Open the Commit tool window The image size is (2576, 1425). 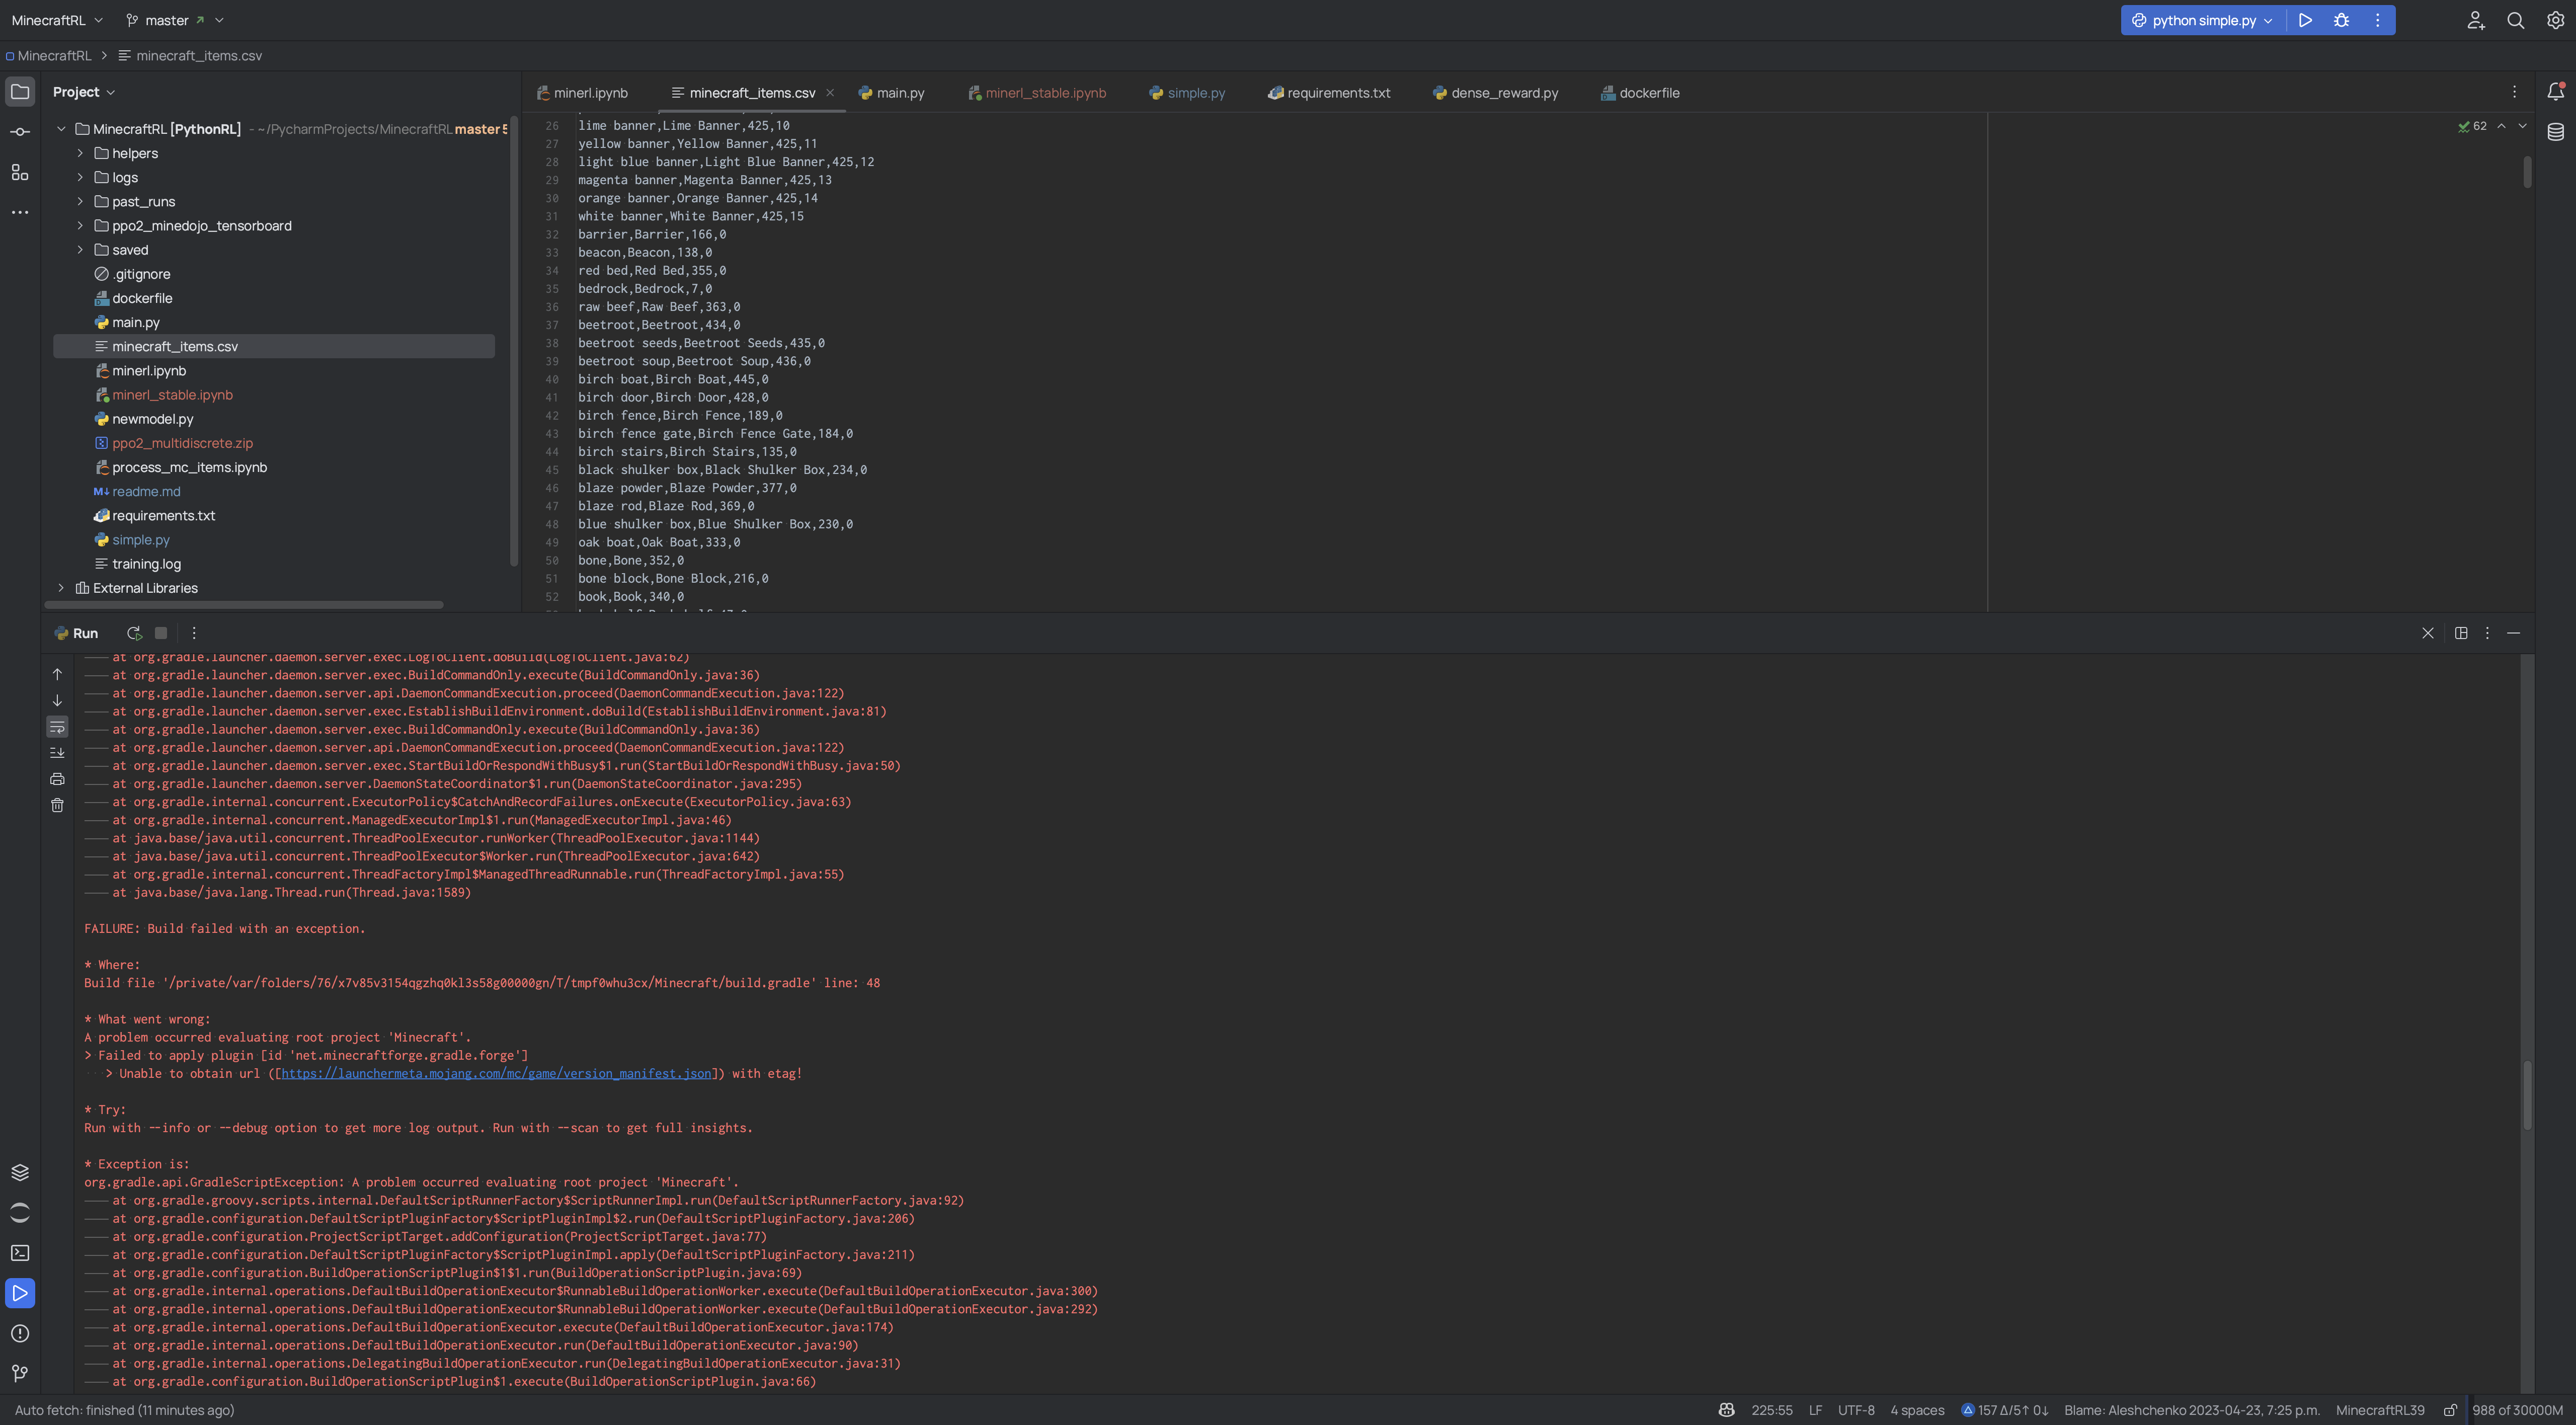coord(20,131)
